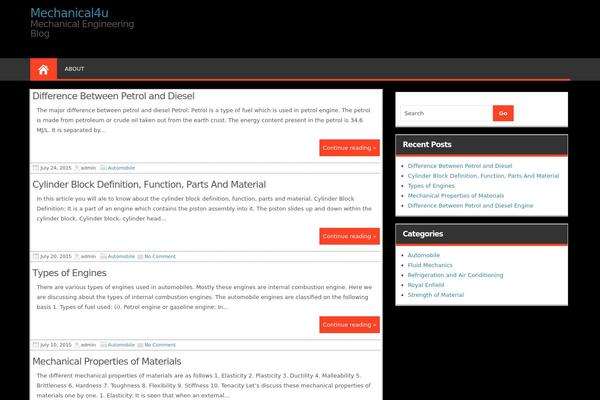Screen dimensions: 600x400
Task: Select date text July 20, 2015
Action: [x=56, y=256]
